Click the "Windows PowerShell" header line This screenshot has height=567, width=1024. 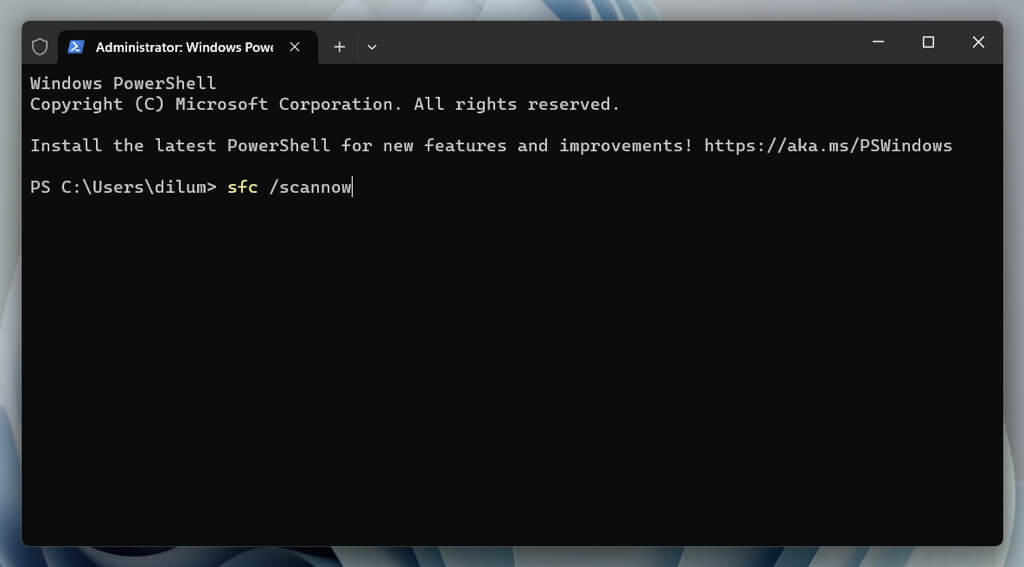pyautogui.click(x=123, y=83)
